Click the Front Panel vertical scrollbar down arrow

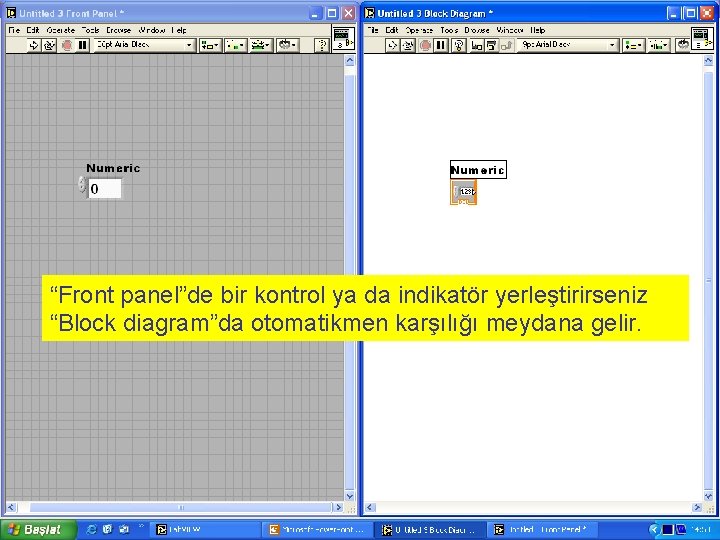click(x=350, y=496)
